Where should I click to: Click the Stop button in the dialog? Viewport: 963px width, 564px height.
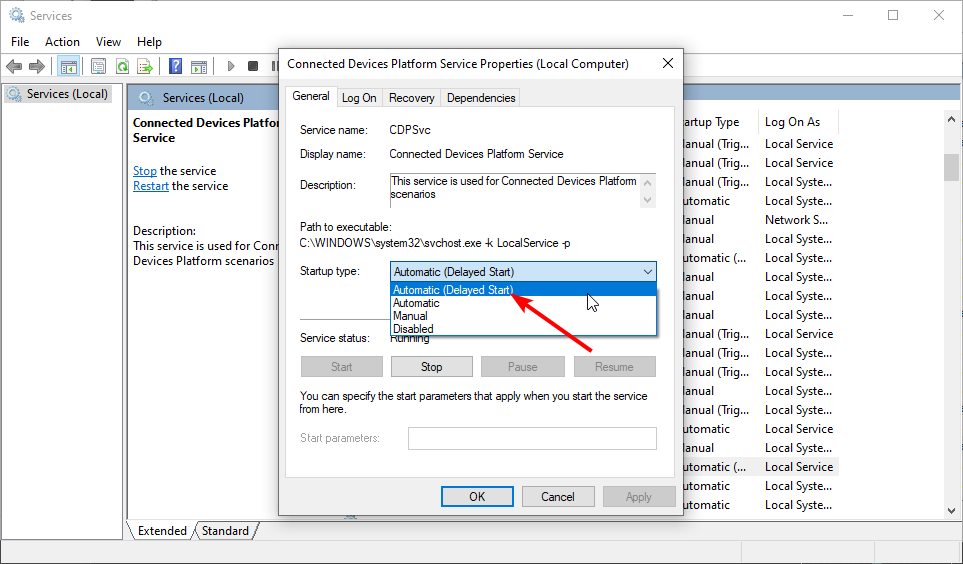pos(432,367)
